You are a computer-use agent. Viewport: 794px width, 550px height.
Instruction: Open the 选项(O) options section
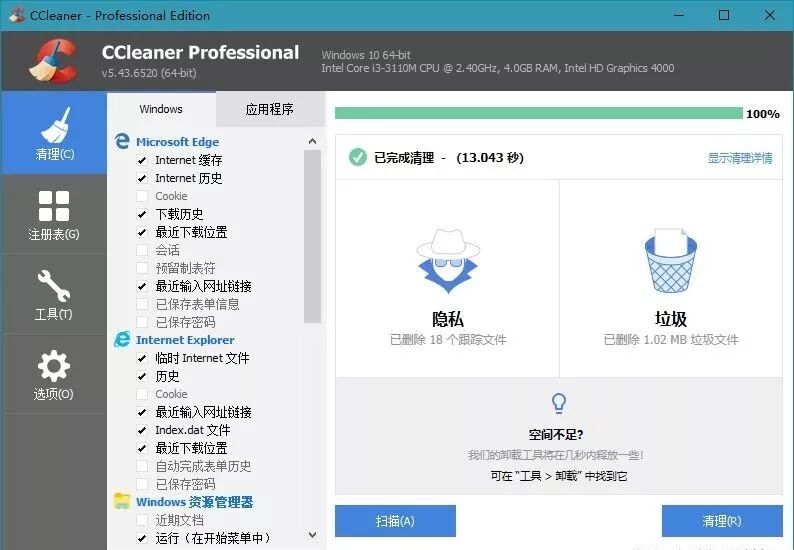click(54, 374)
